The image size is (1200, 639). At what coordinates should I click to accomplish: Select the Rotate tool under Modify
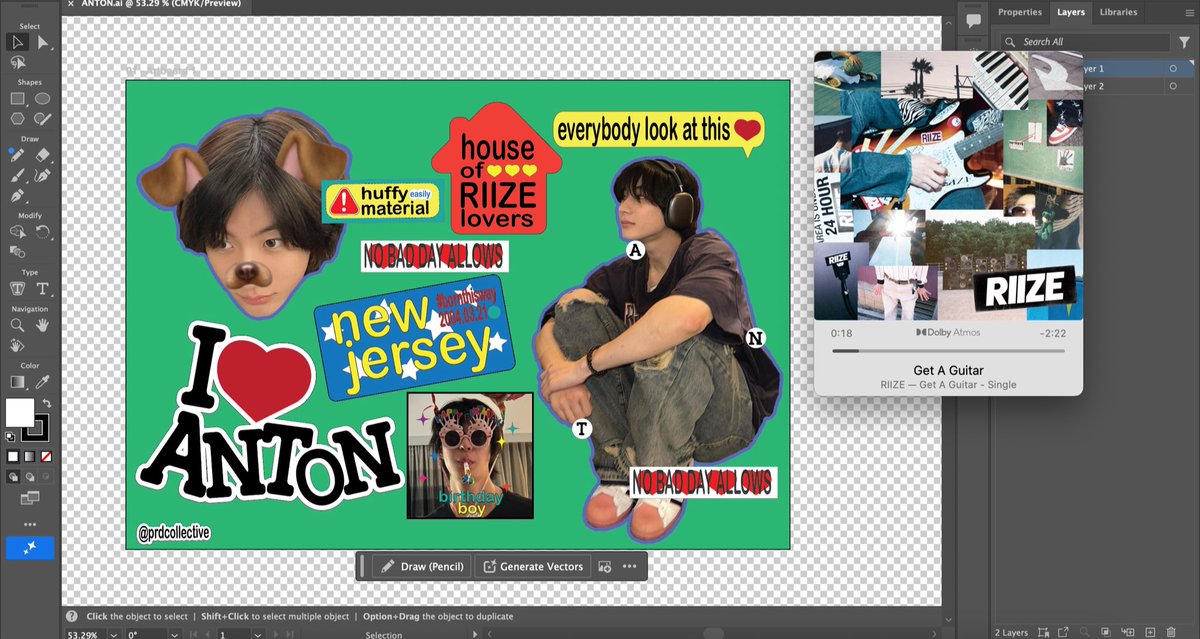pos(43,231)
